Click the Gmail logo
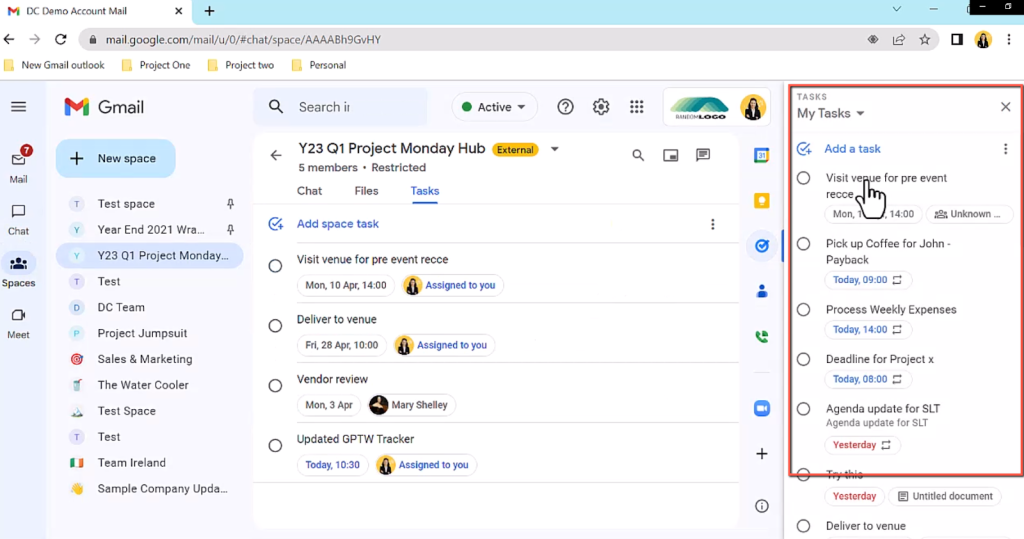This screenshot has height=539, width=1024. pyautogui.click(x=104, y=106)
